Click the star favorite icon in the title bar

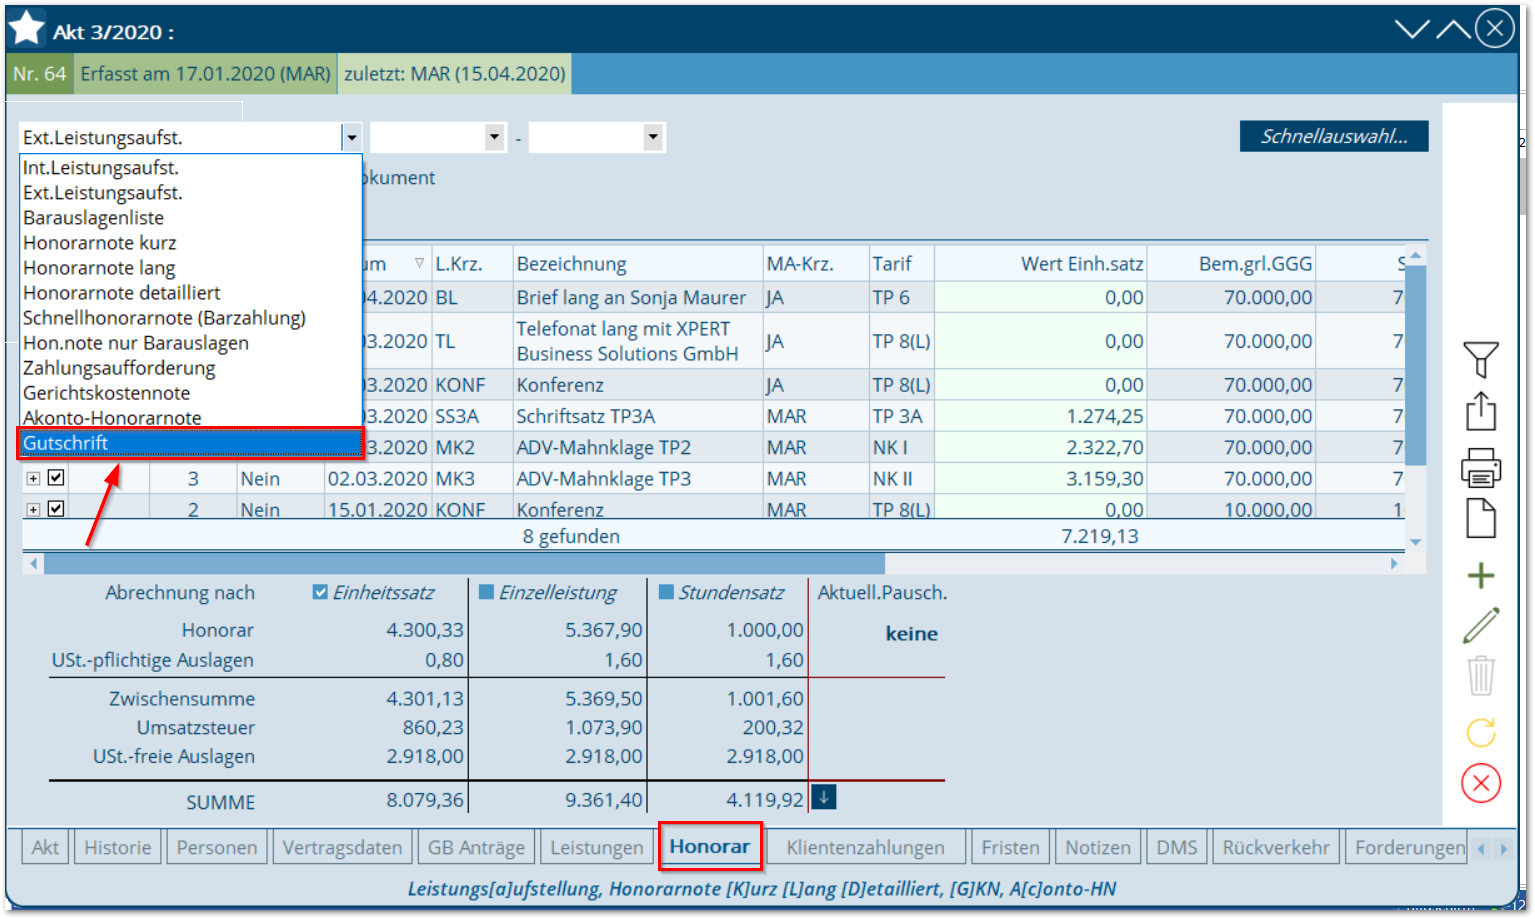(26, 28)
